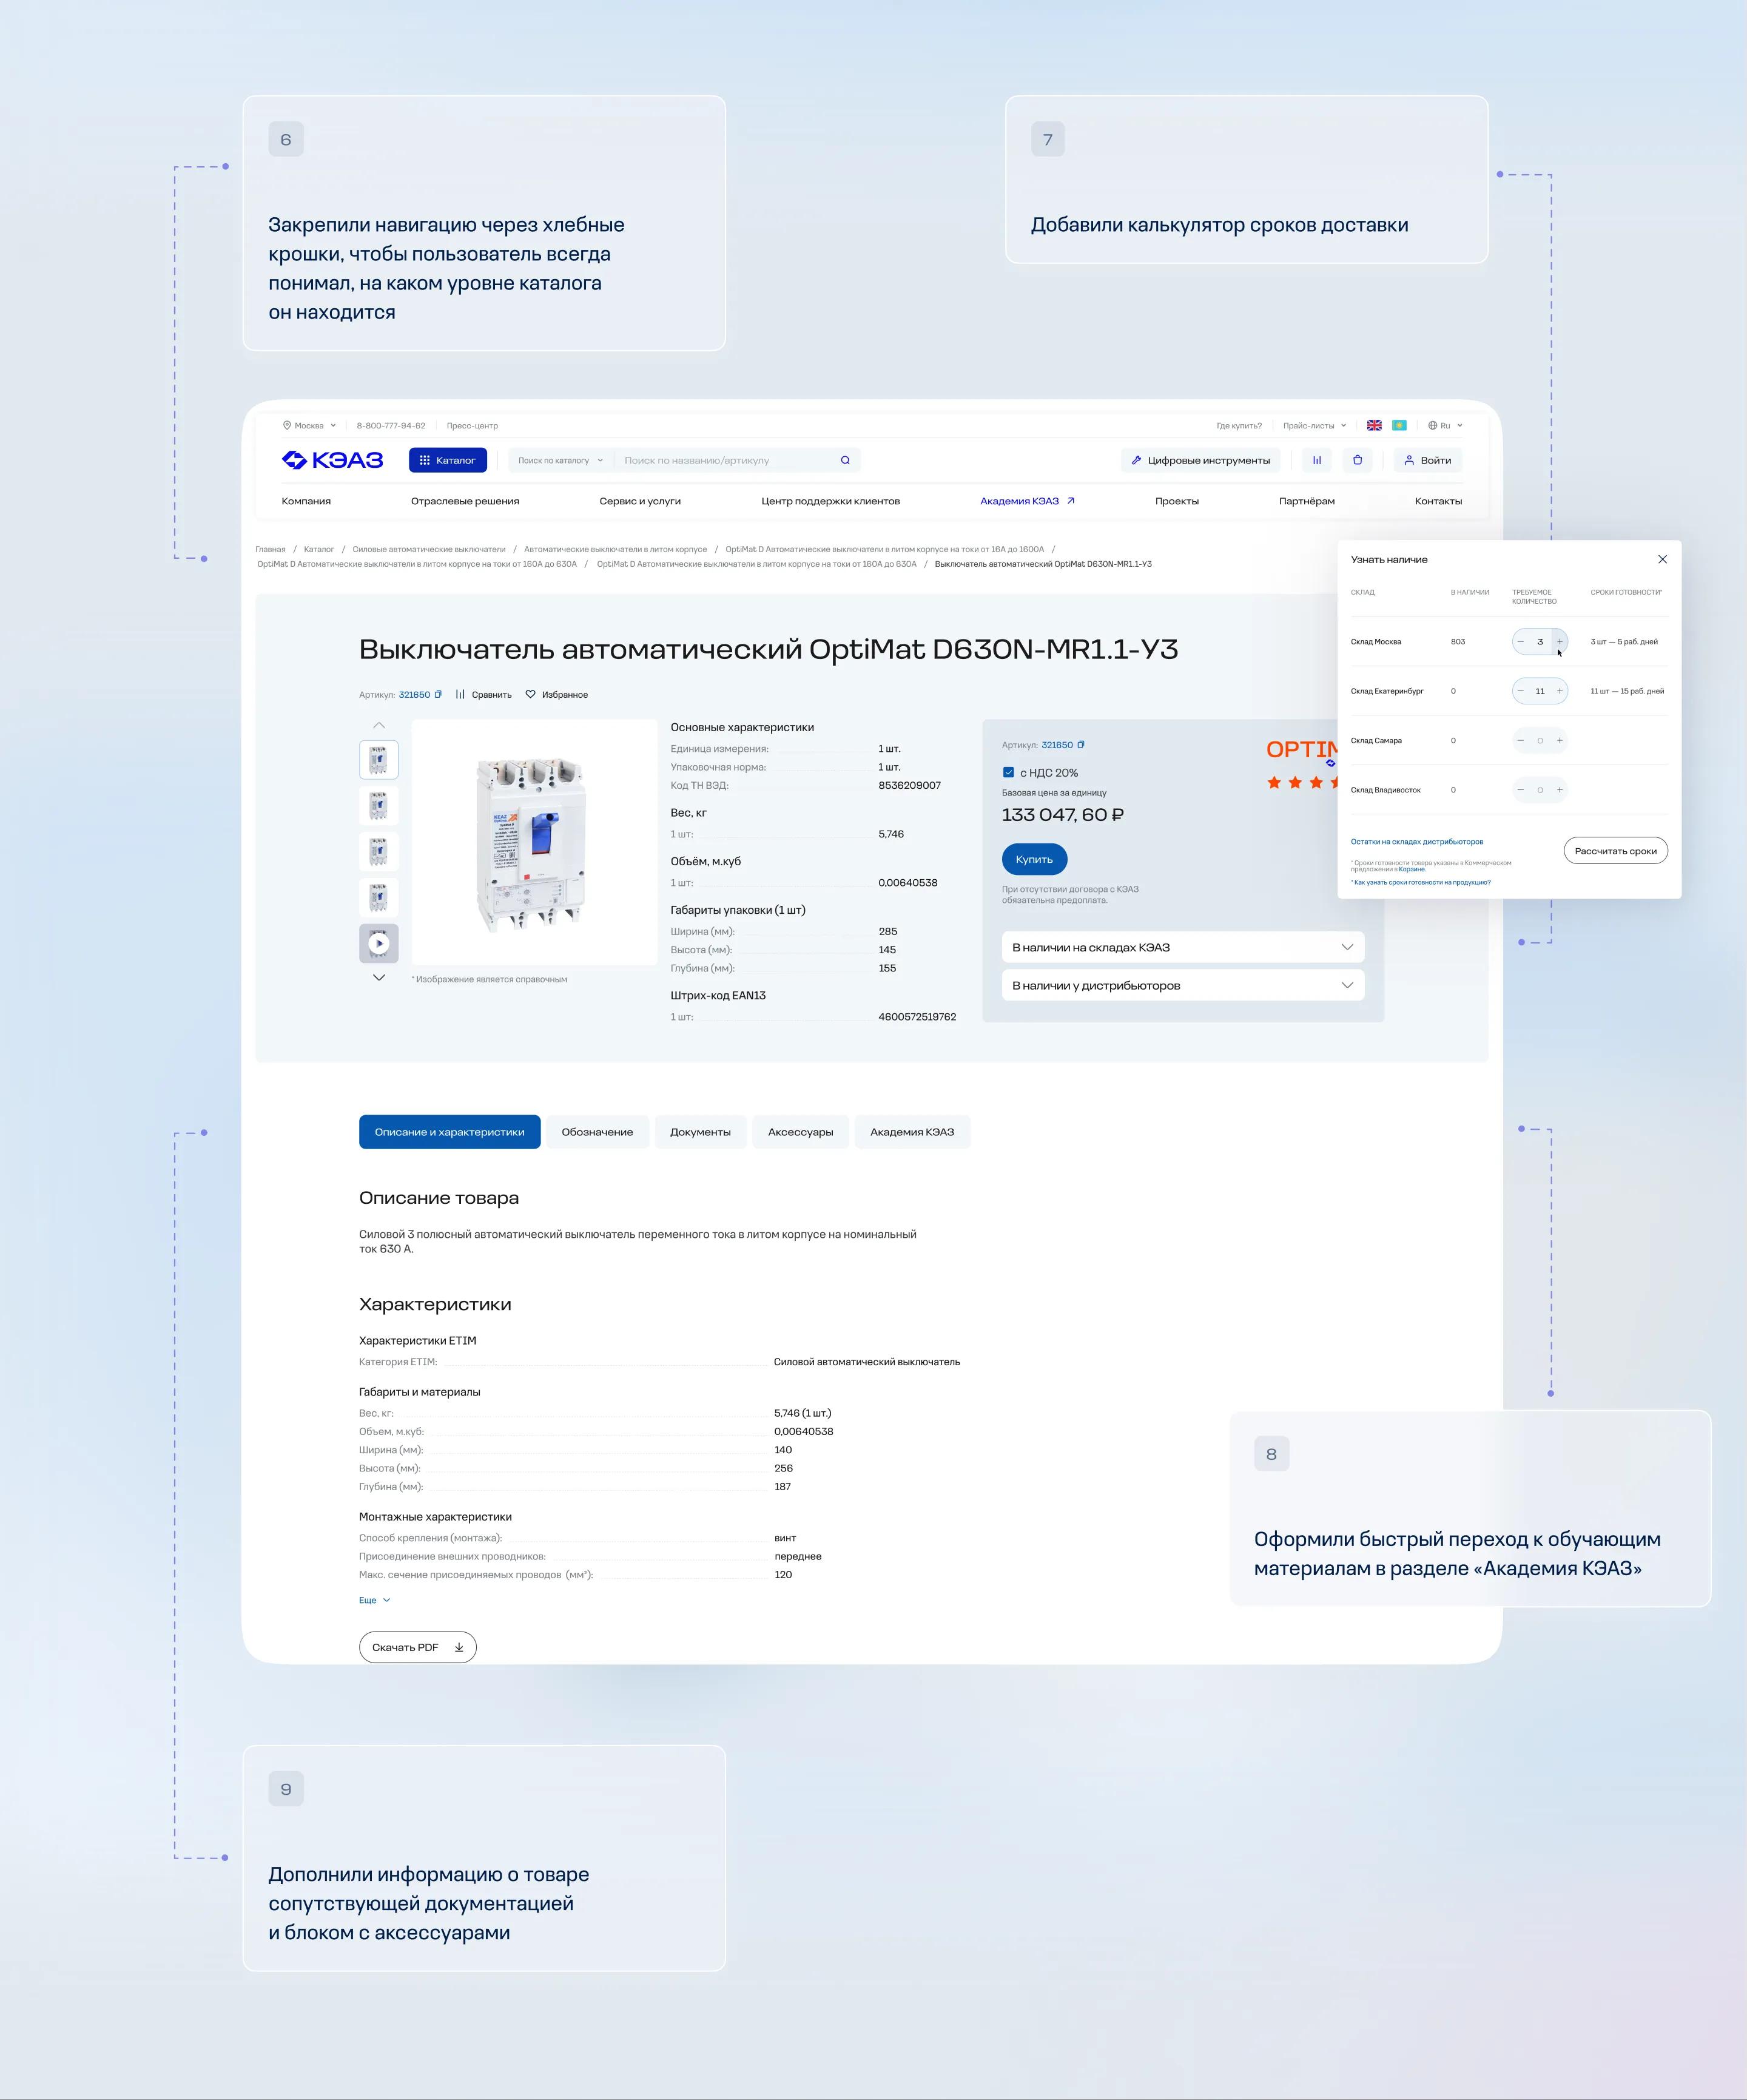
Task: Click the Скачать PDF button
Action: (x=417, y=1647)
